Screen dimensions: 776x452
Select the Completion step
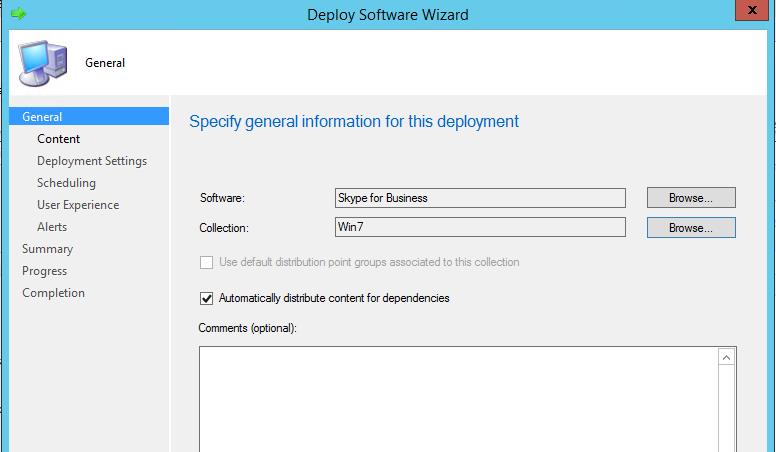coord(53,293)
